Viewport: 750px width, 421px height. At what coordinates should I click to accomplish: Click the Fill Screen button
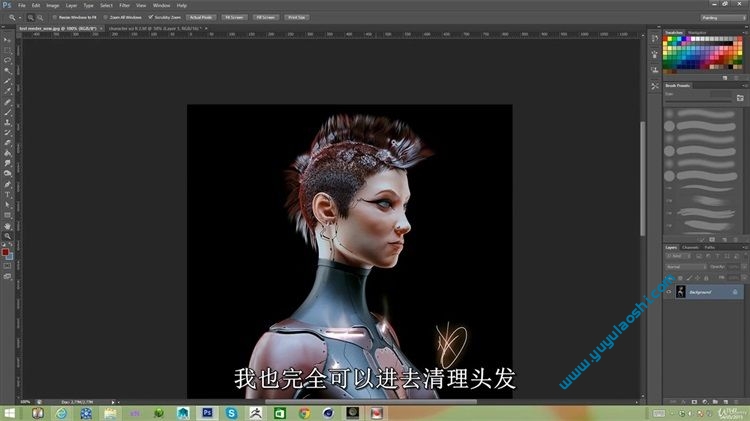coord(265,17)
